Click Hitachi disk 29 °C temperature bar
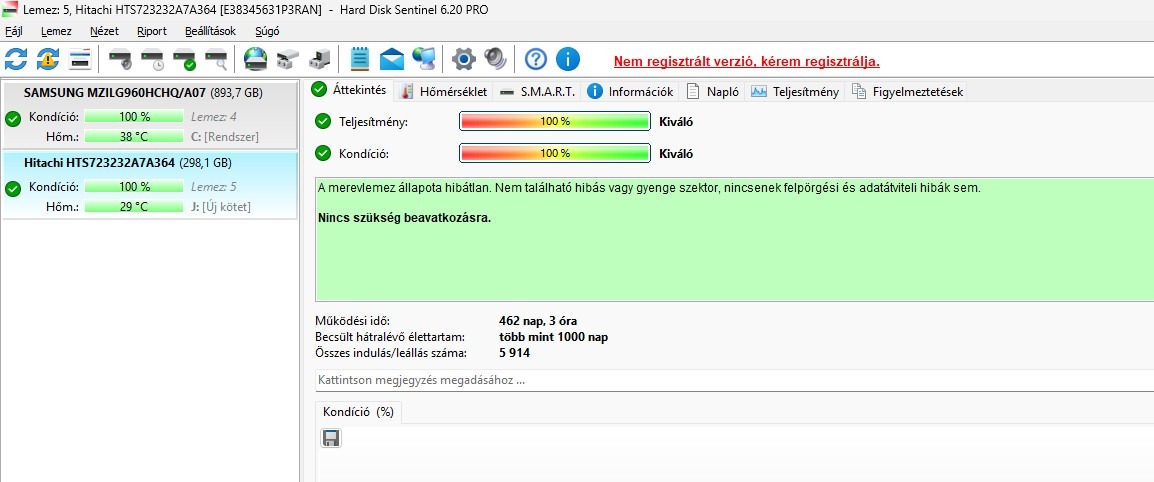This screenshot has width=1154, height=482. 134,207
